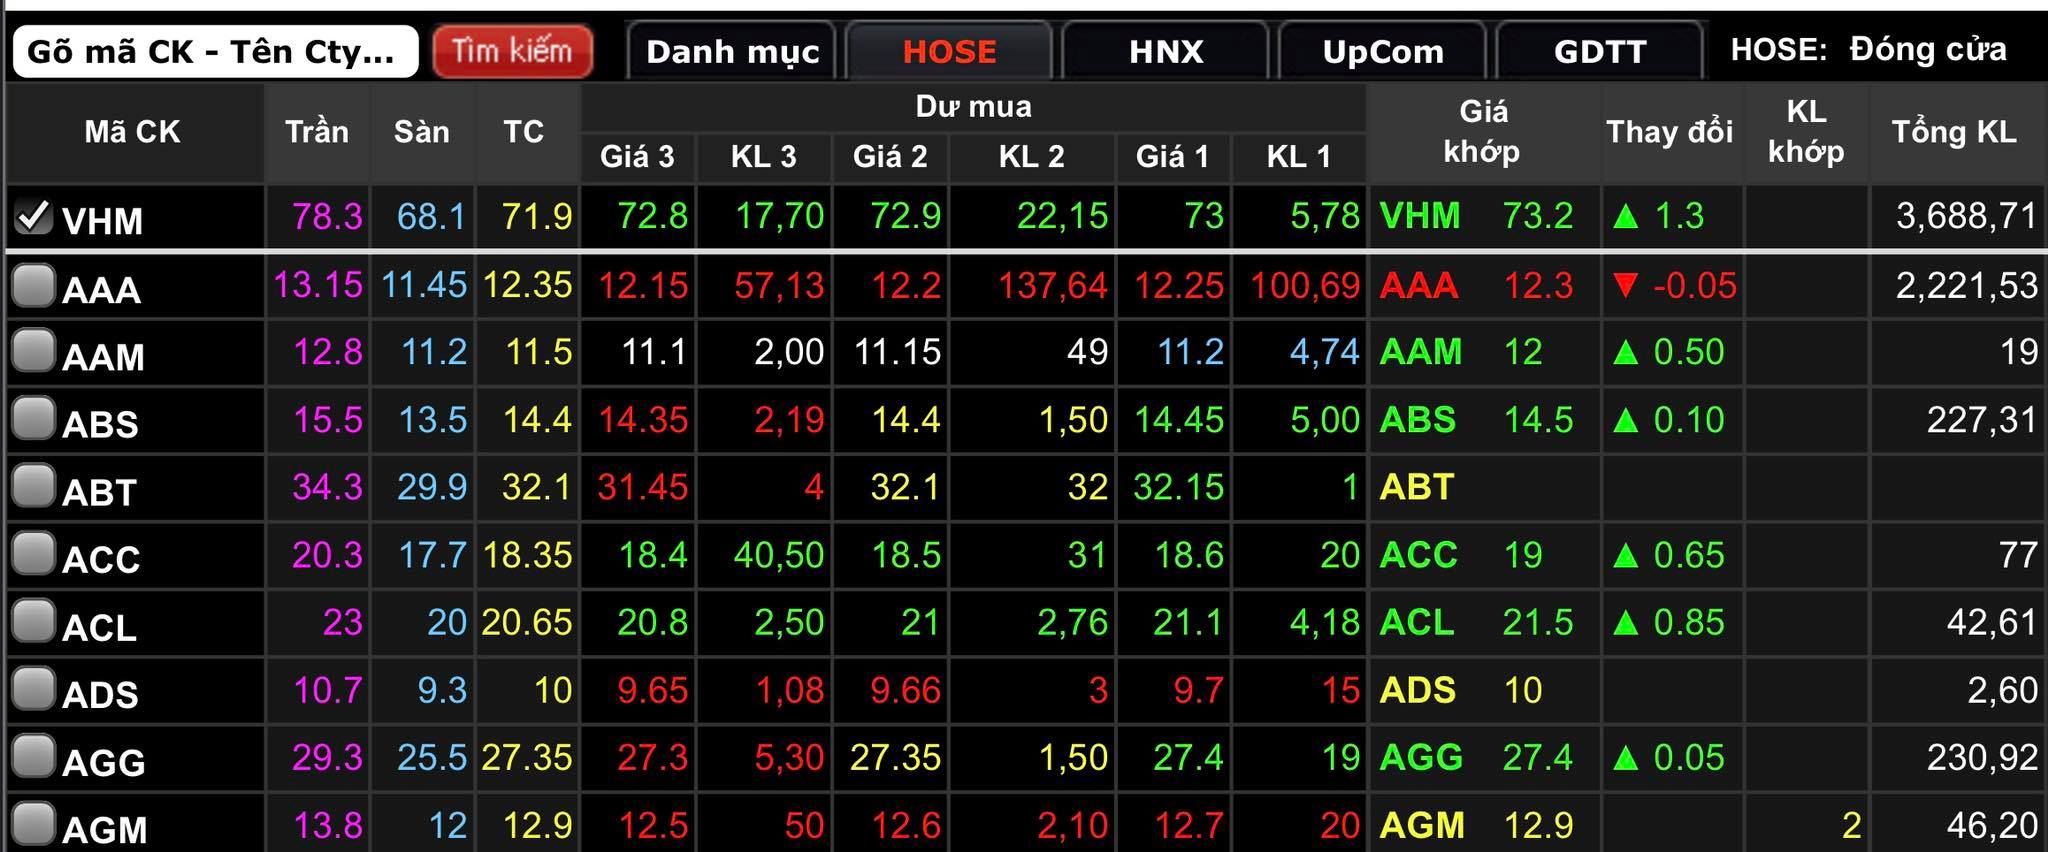The image size is (2048, 852).
Task: Select the ABS row checkbox
Action: [x=34, y=419]
